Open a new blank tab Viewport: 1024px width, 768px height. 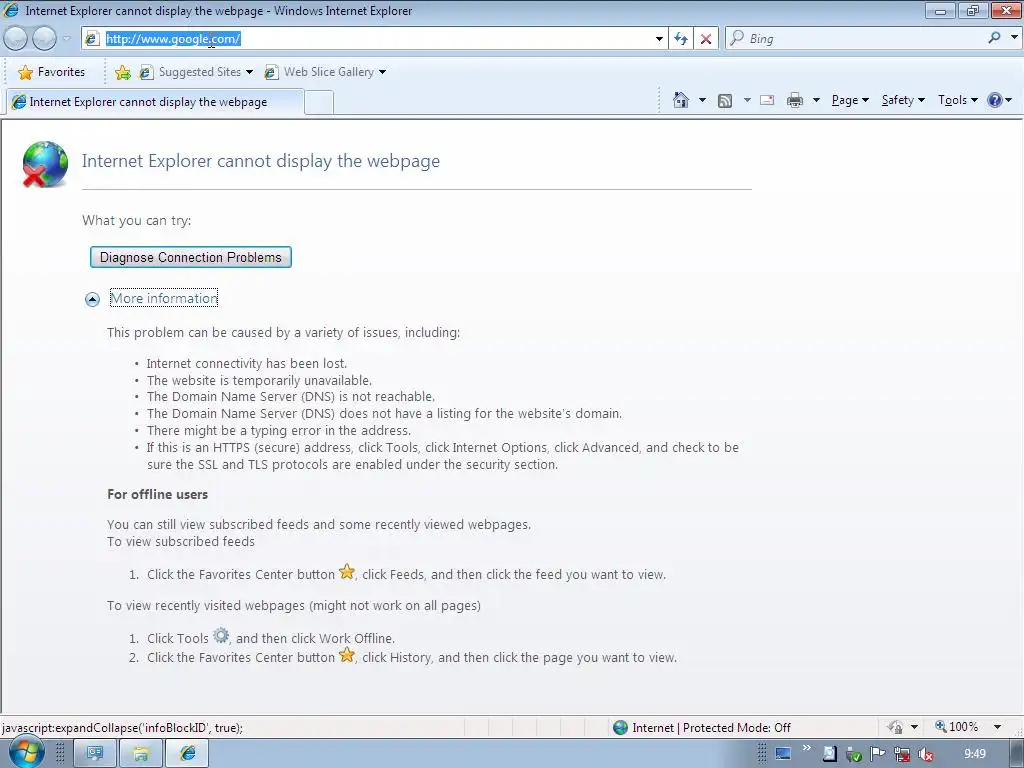pyautogui.click(x=319, y=103)
